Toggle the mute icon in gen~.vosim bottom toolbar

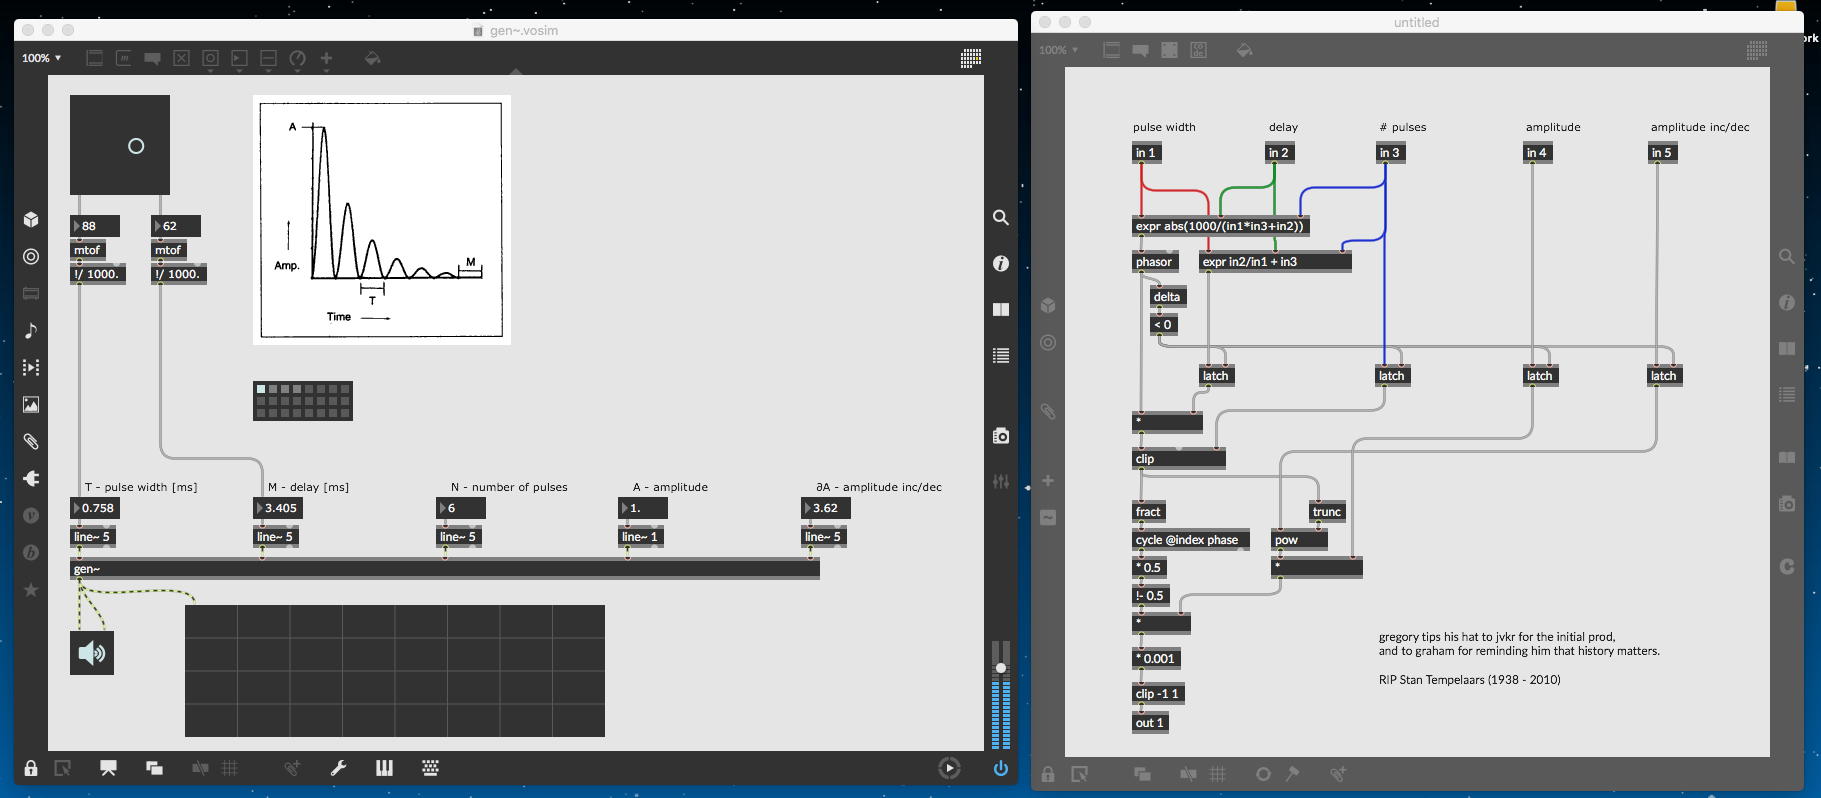(200, 768)
